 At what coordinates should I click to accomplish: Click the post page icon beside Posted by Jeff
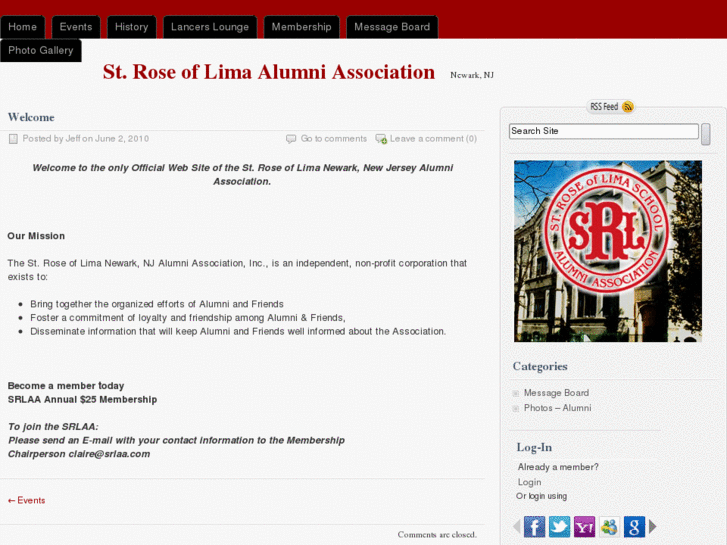point(13,139)
